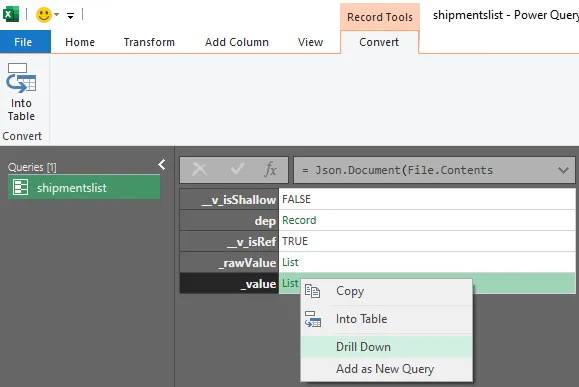The width and height of the screenshot is (579, 387).
Task: Switch to the Transform tab
Action: [x=149, y=42]
